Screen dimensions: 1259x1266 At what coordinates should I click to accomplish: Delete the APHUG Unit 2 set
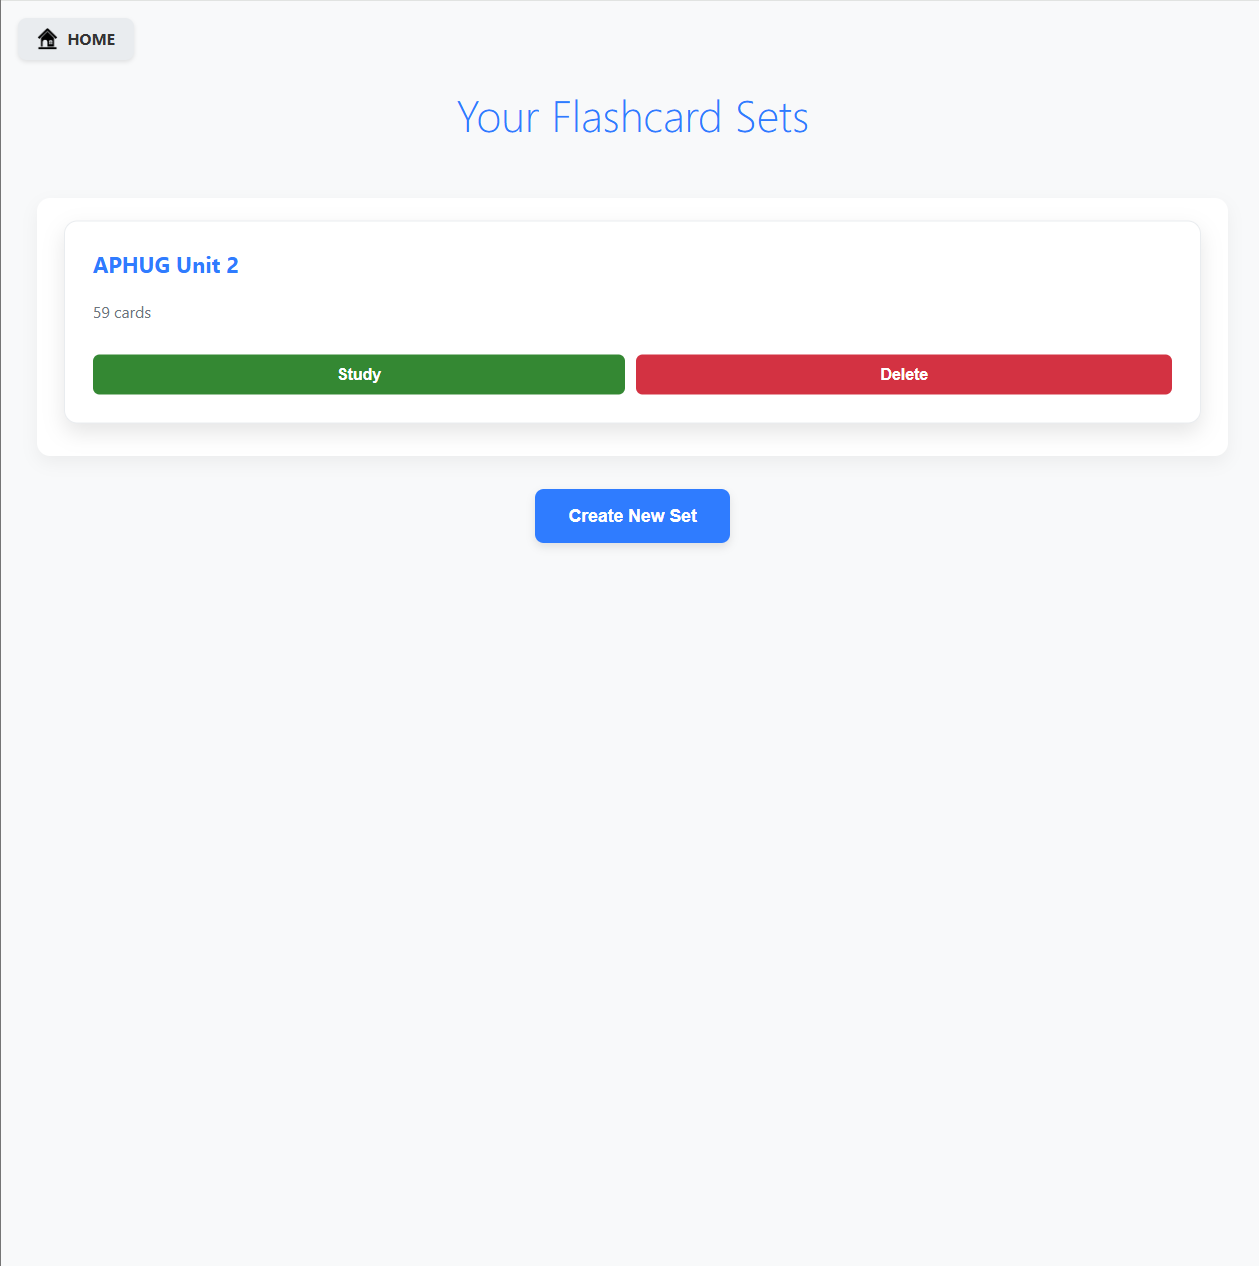[903, 374]
